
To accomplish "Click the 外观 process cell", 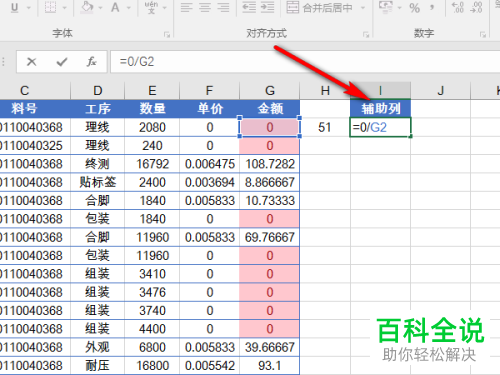I will pyautogui.click(x=97, y=347).
